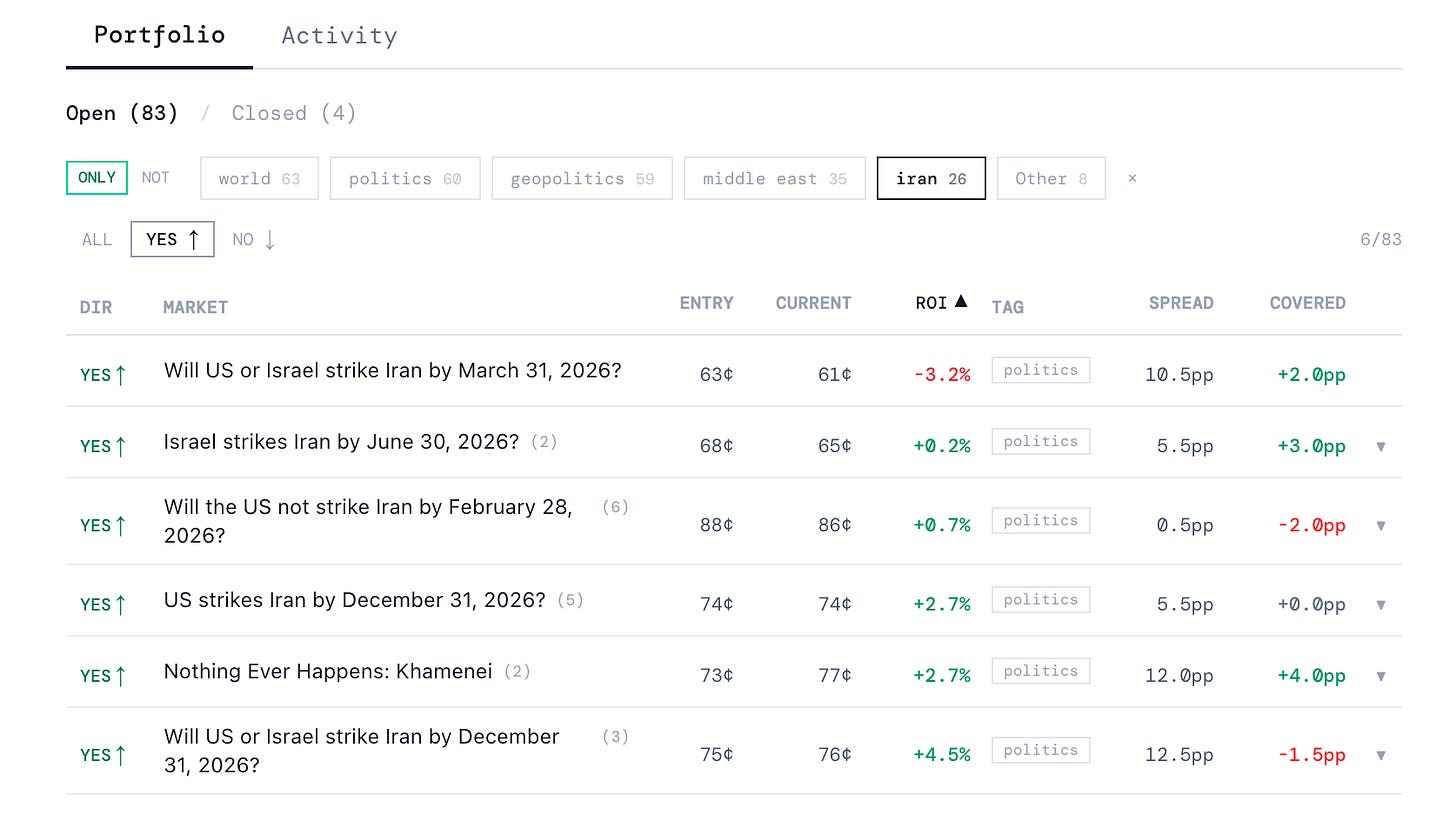Sort by the CURRENT column
The image size is (1456, 814).
coord(813,303)
